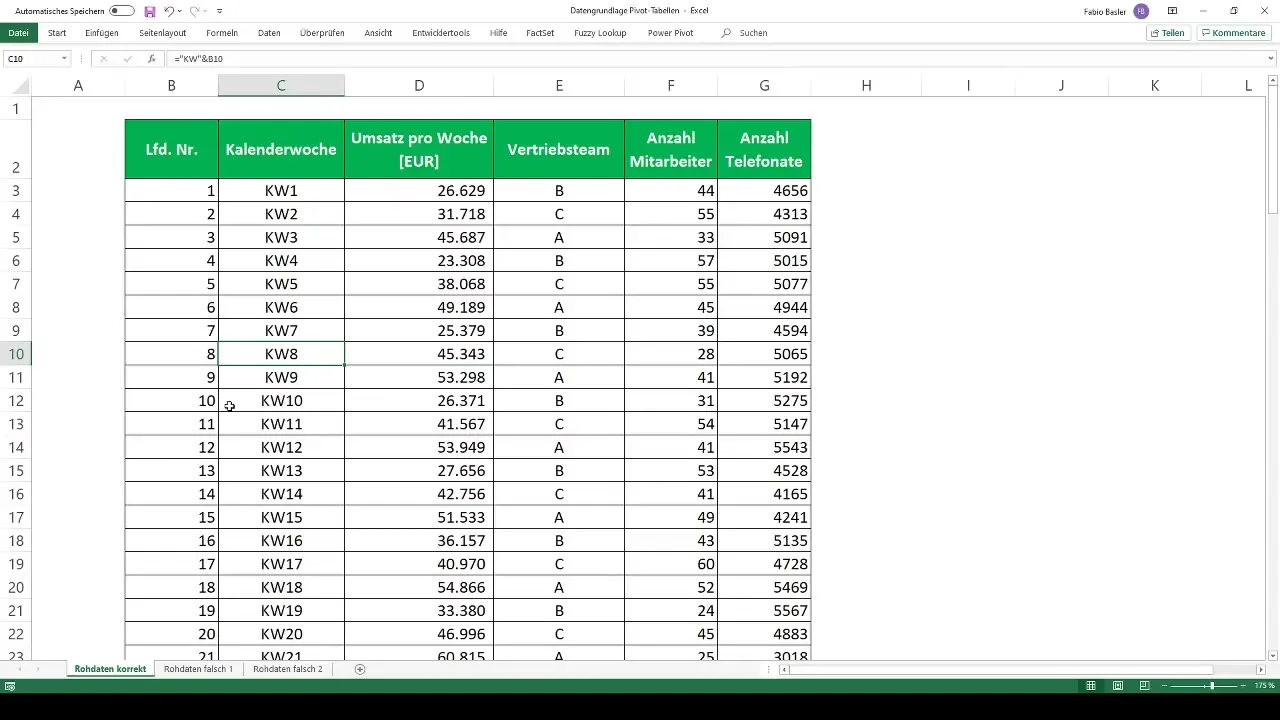Select the cell containing KW17
Viewport: 1280px width, 720px height.
281,564
